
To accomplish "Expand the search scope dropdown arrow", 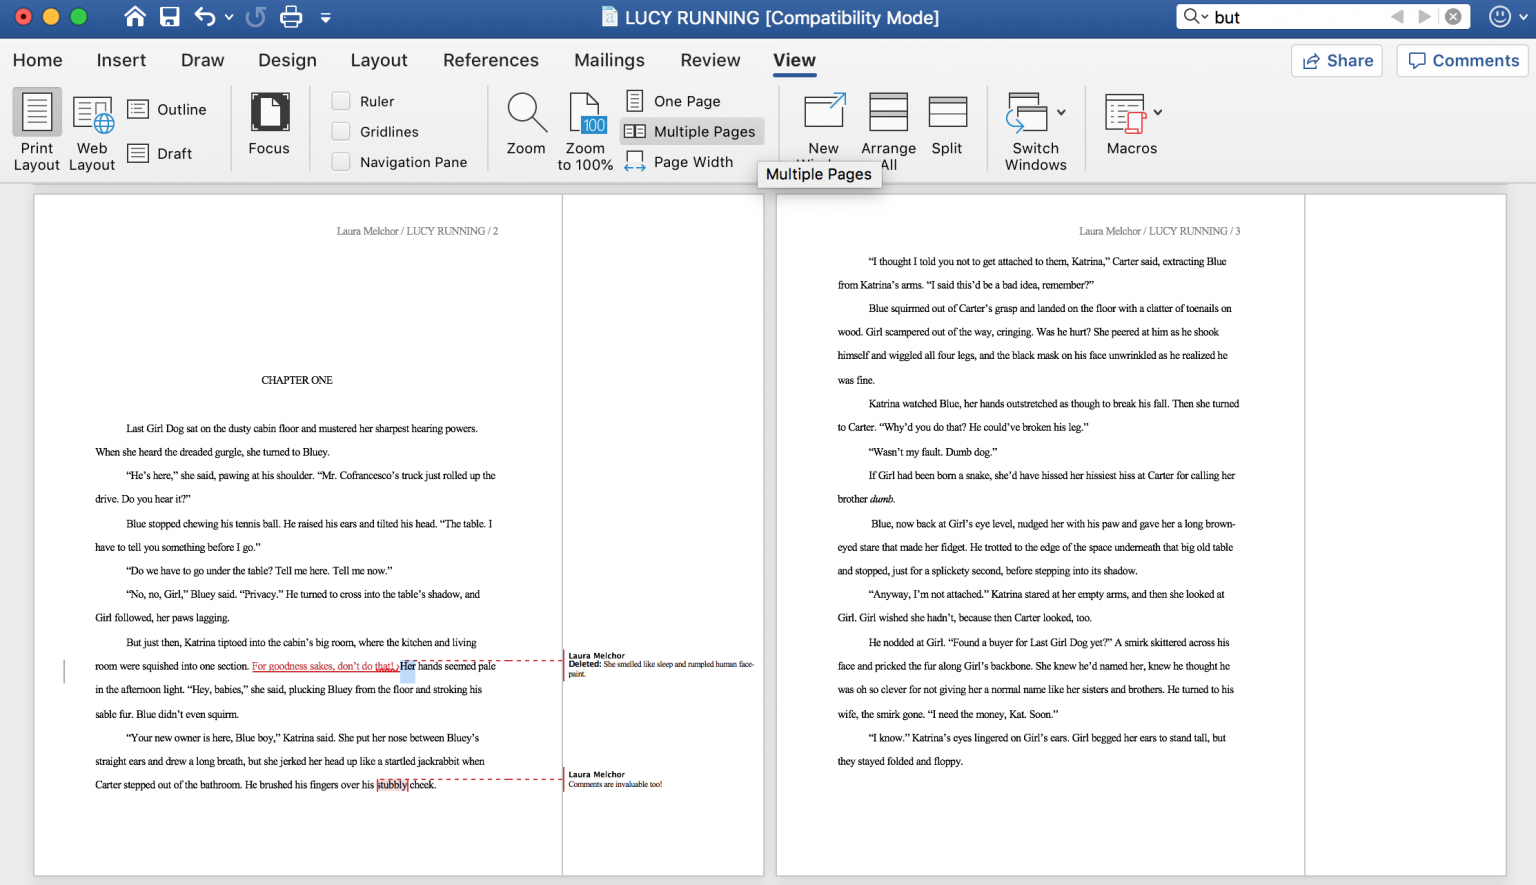I will (1205, 16).
